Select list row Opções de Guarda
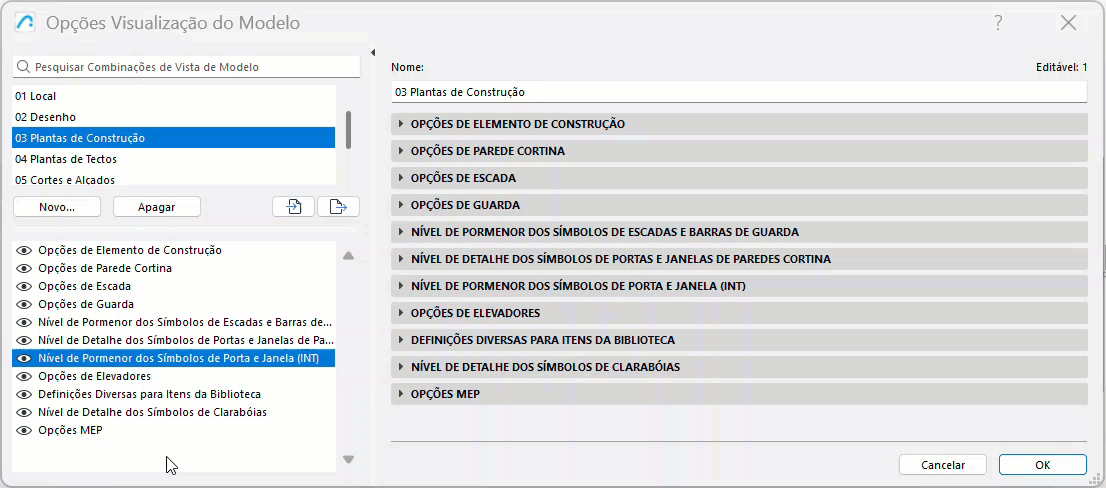Screen dimensions: 1106x488 tap(174, 305)
